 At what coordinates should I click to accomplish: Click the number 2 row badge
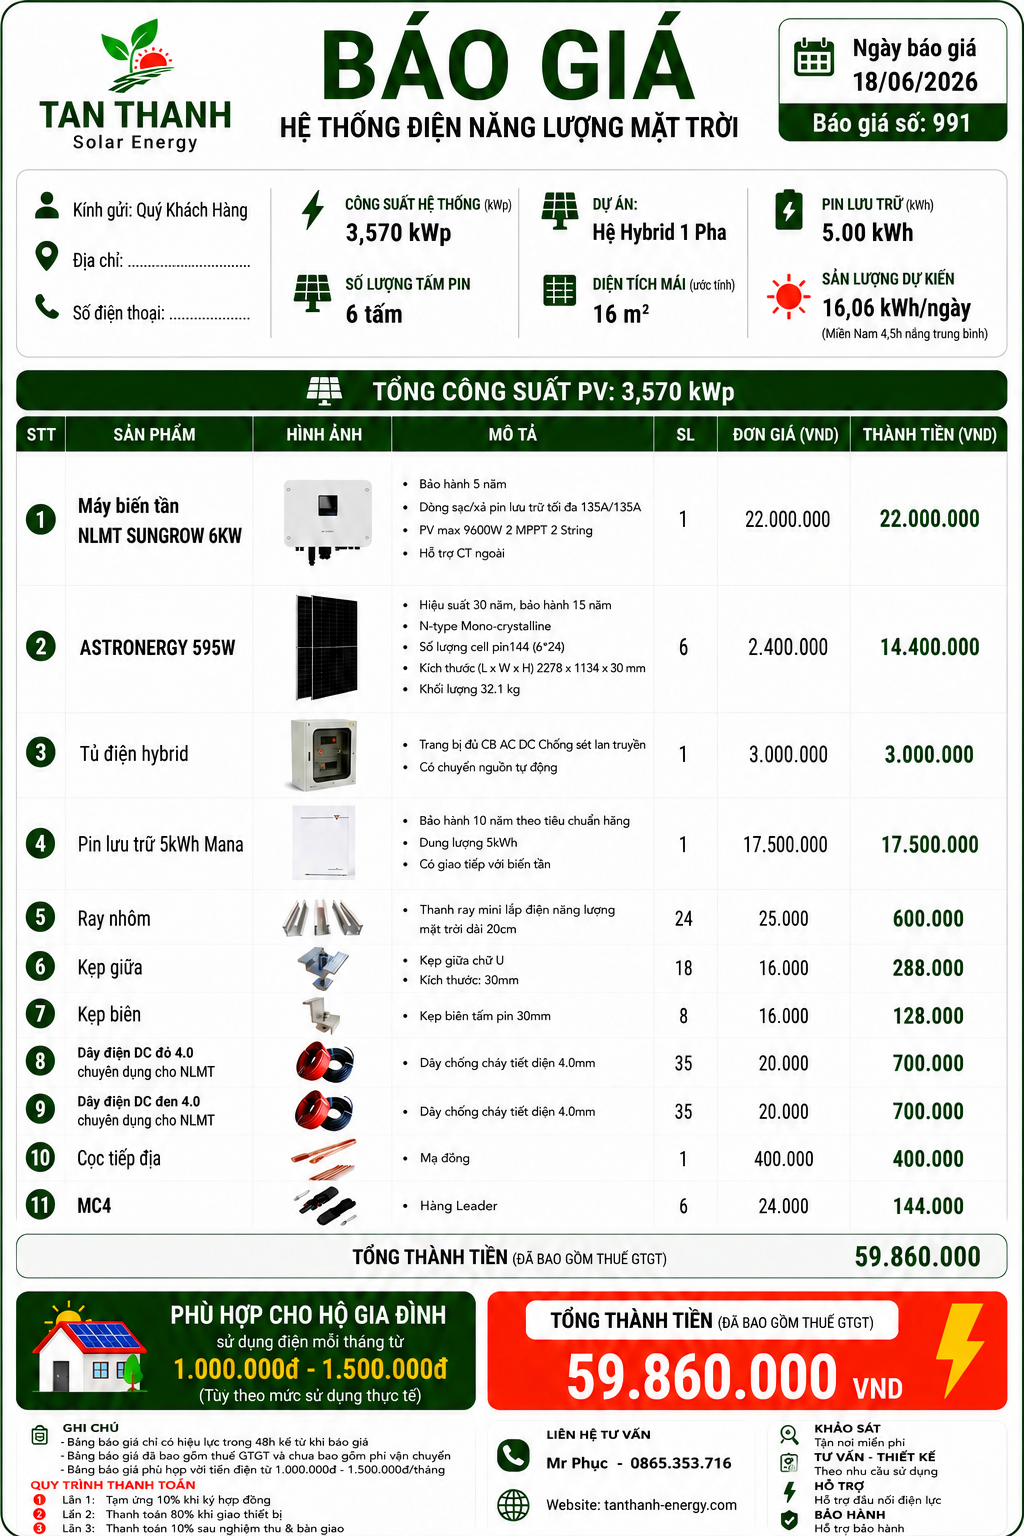click(40, 646)
